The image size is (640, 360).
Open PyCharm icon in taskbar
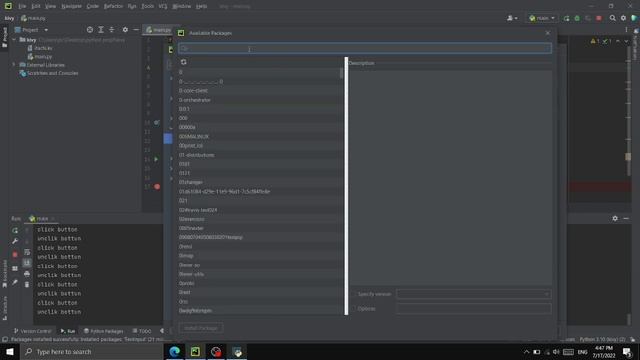[196, 351]
